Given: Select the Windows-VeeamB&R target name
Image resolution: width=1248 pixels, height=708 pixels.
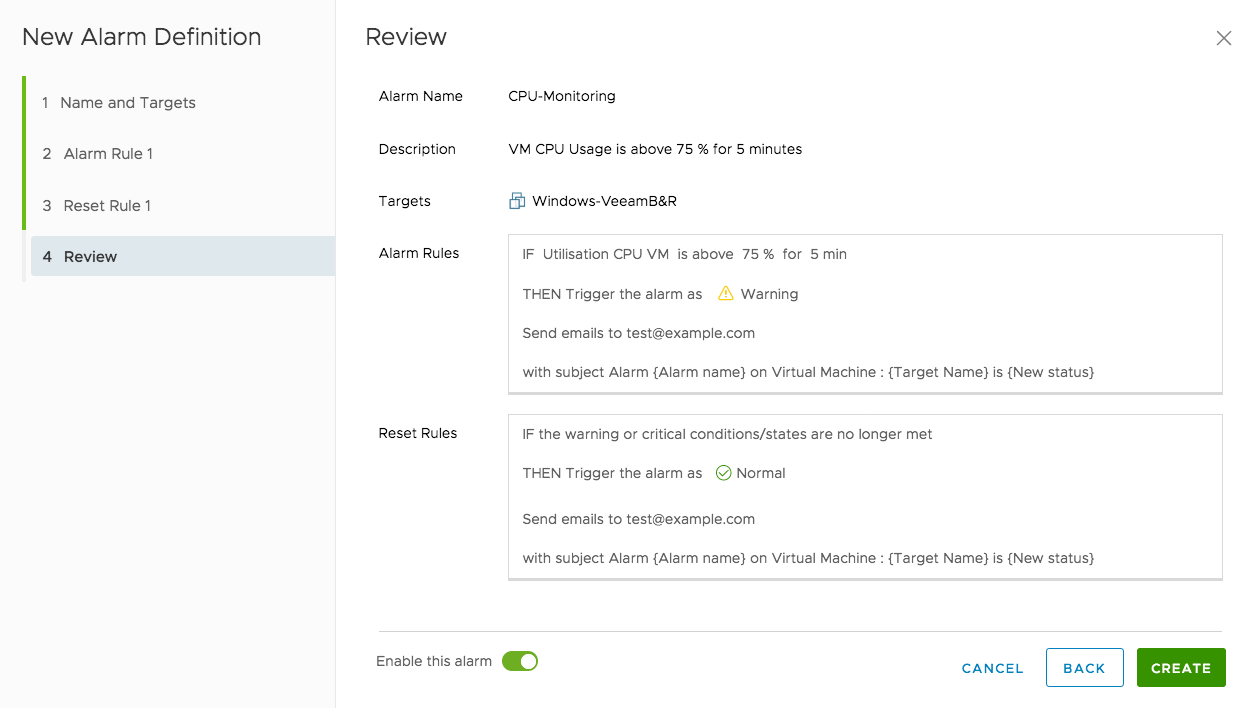Looking at the screenshot, I should tap(604, 201).
